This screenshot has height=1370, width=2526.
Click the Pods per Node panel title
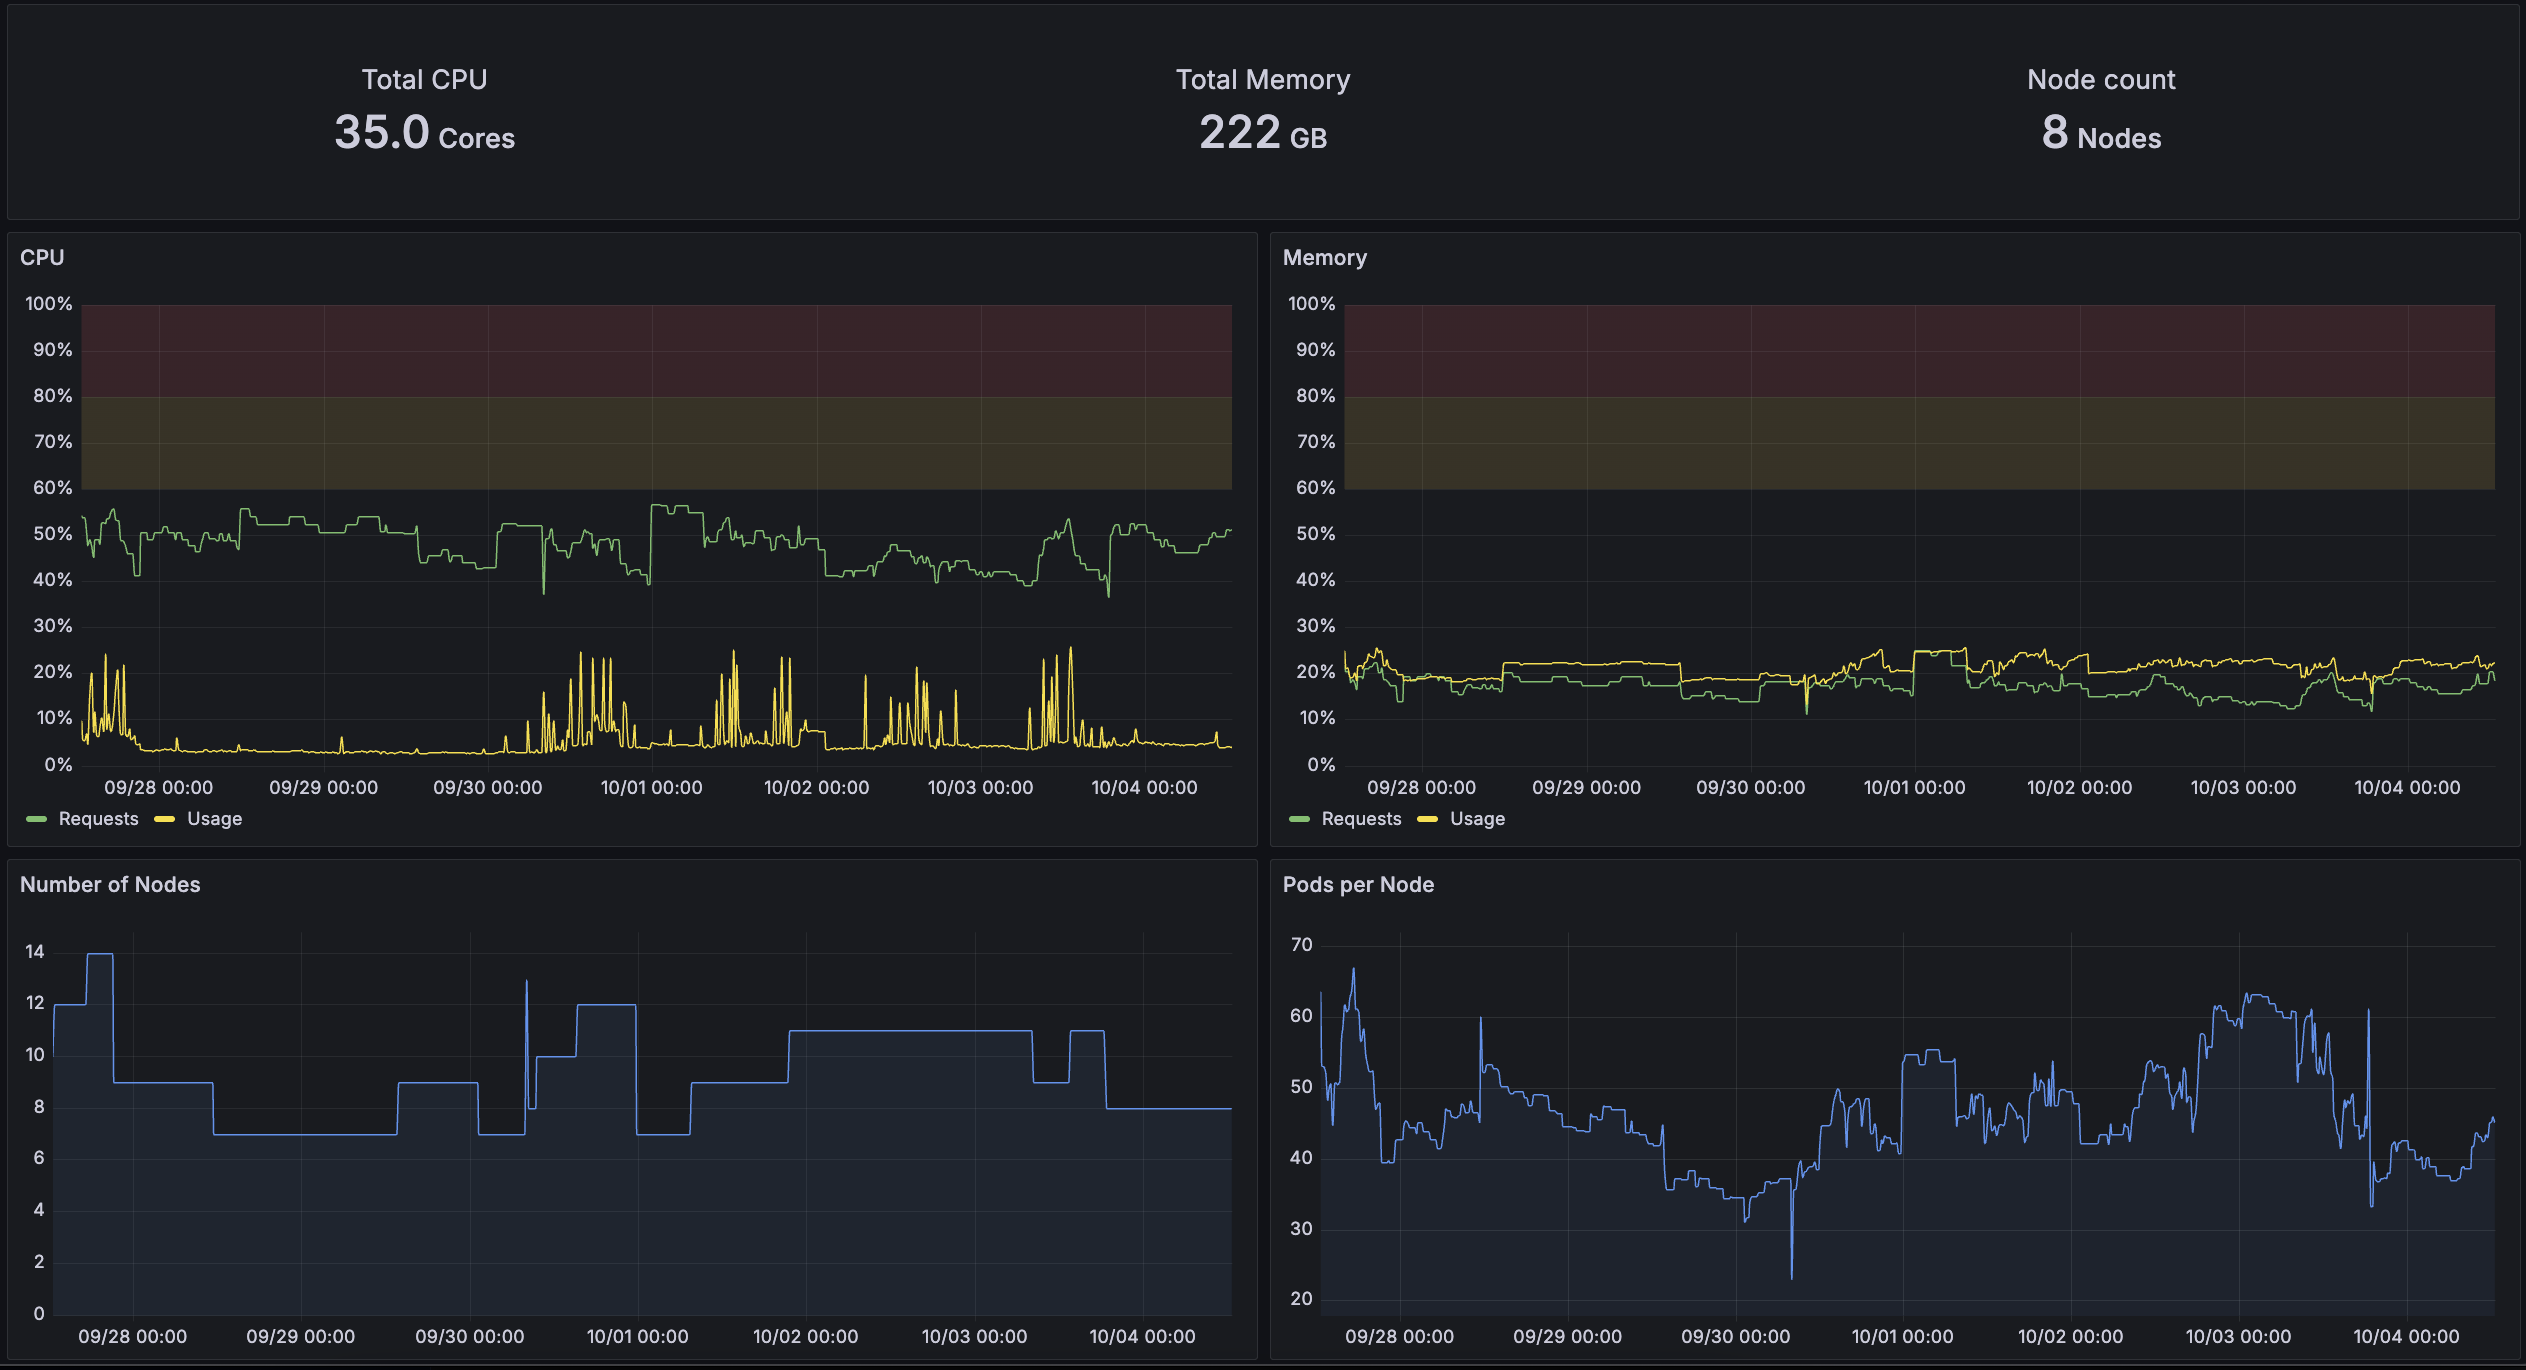pyautogui.click(x=1359, y=884)
